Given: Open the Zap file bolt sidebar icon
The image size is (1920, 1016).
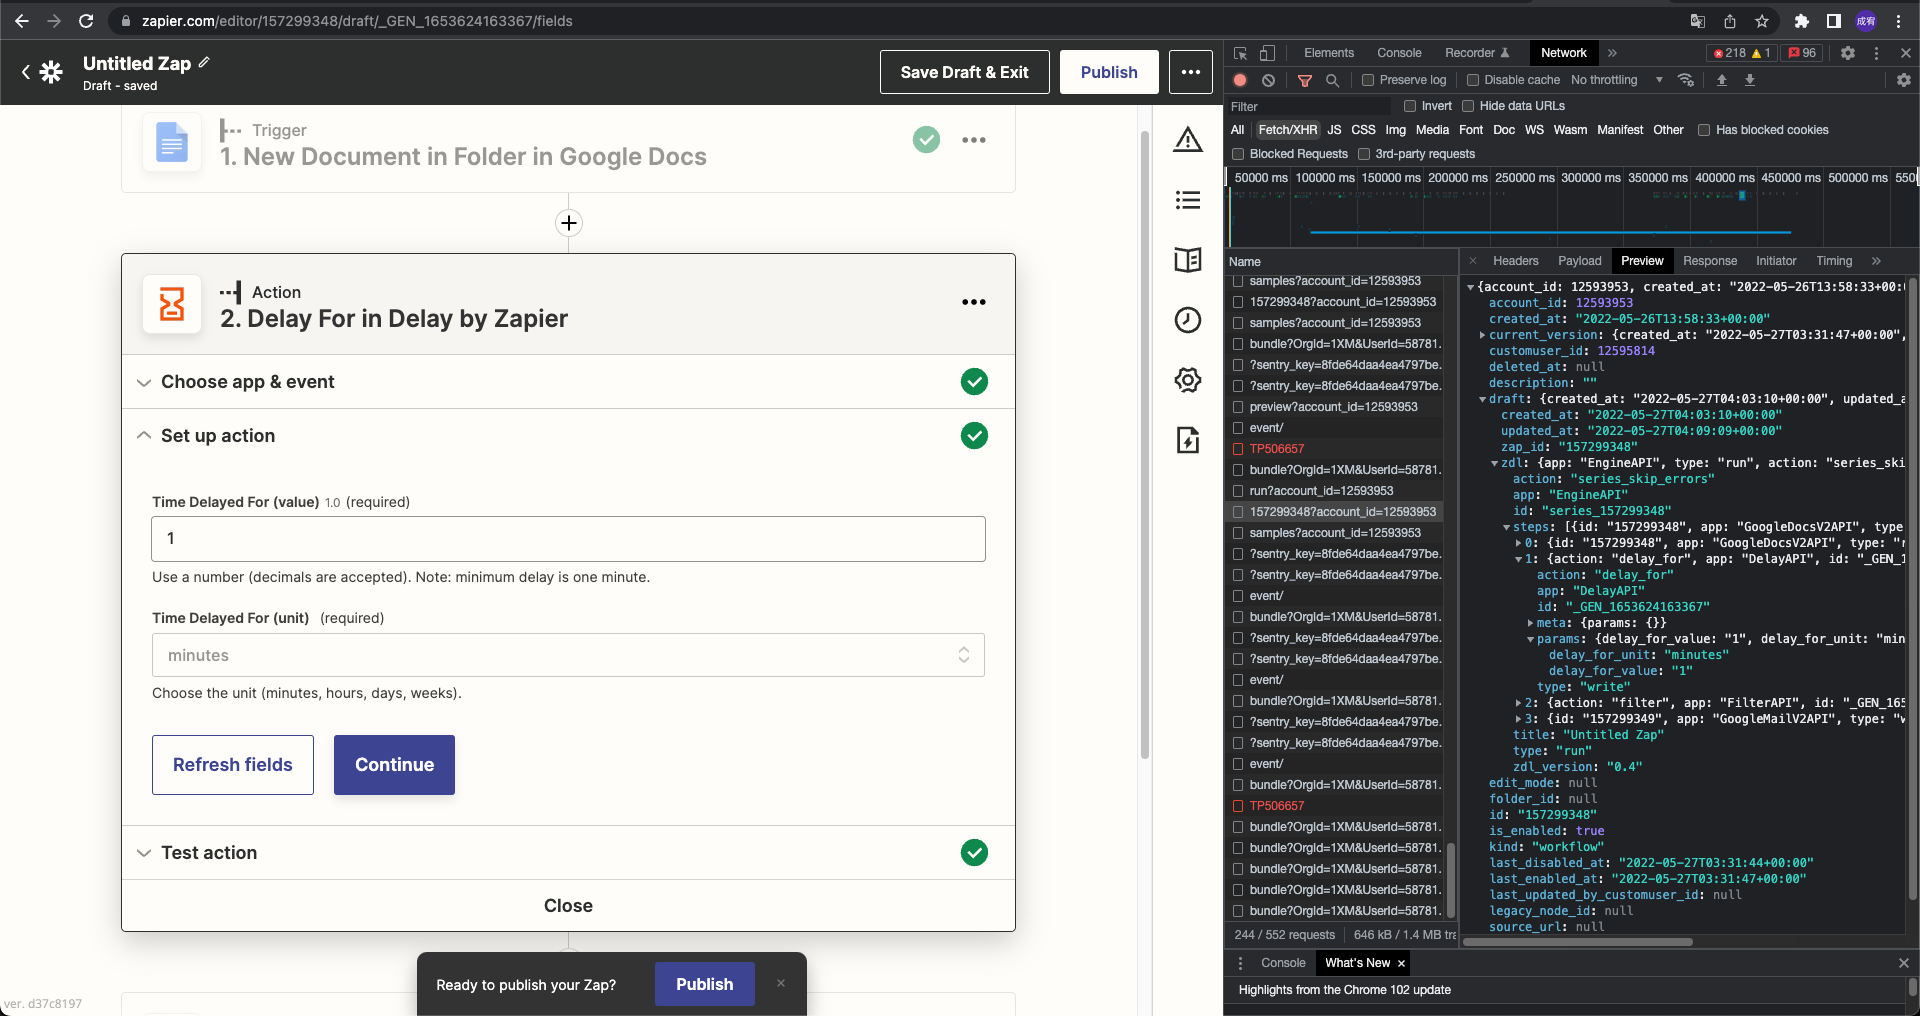Looking at the screenshot, I should [x=1188, y=440].
